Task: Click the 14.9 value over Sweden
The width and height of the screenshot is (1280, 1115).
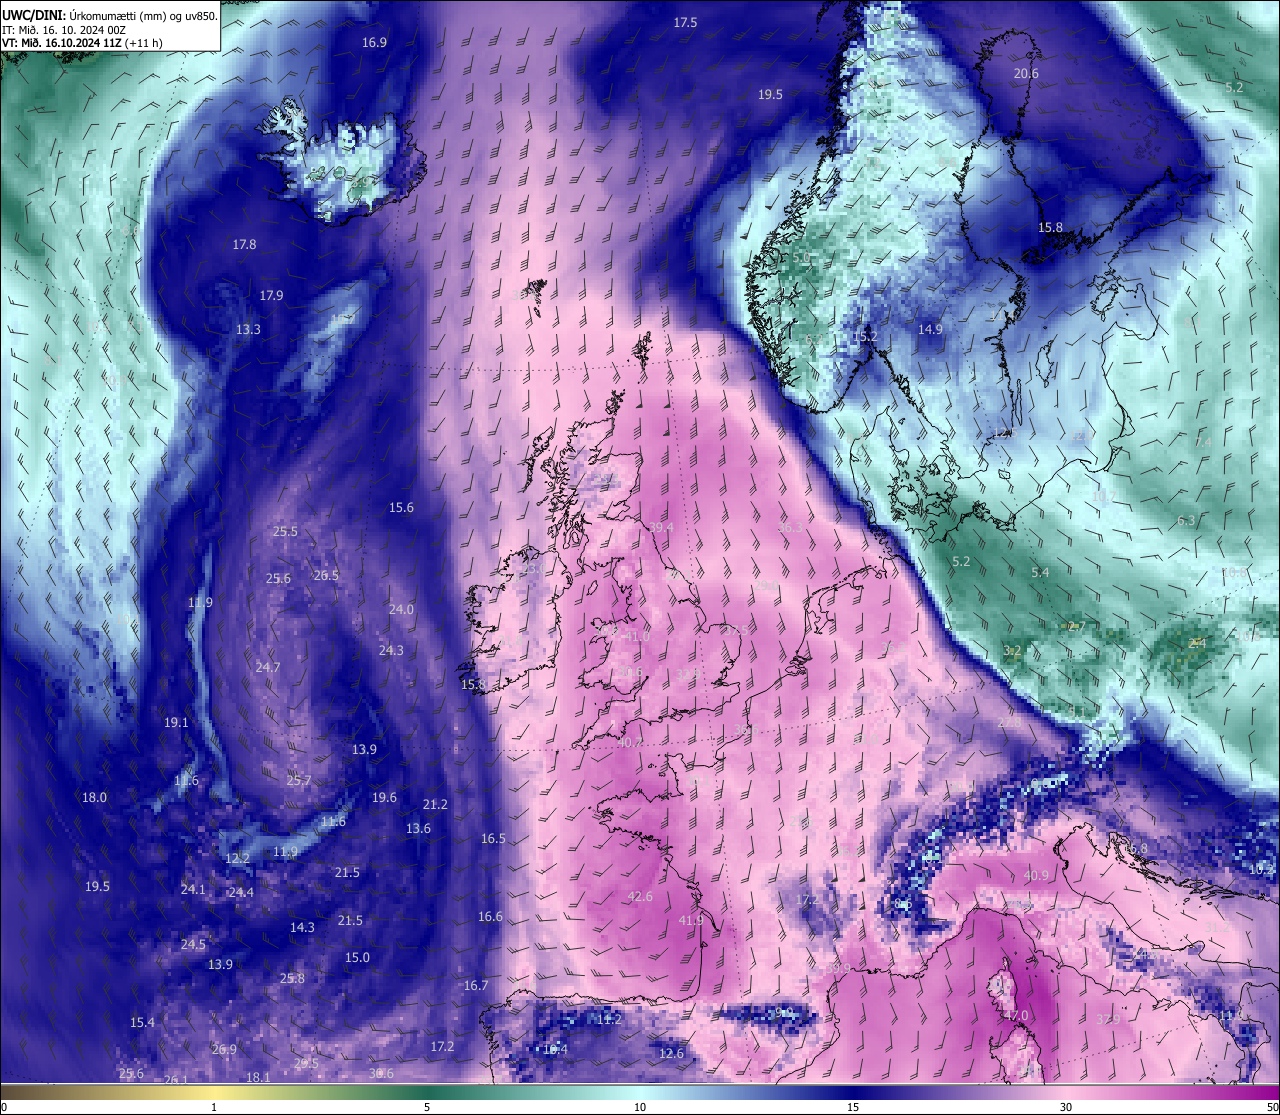Action: pos(930,329)
